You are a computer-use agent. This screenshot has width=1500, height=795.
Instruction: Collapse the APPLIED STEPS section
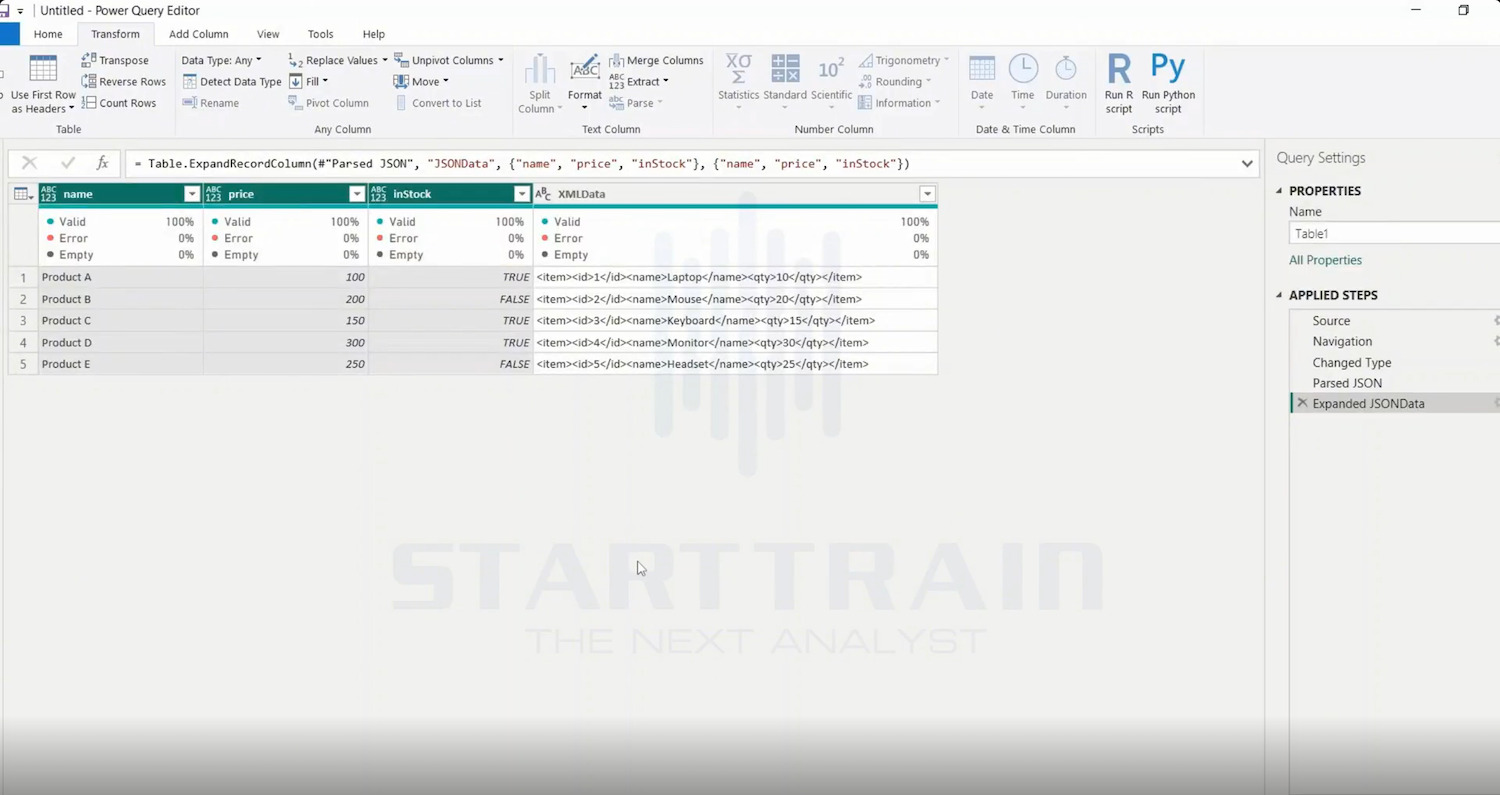click(1279, 295)
